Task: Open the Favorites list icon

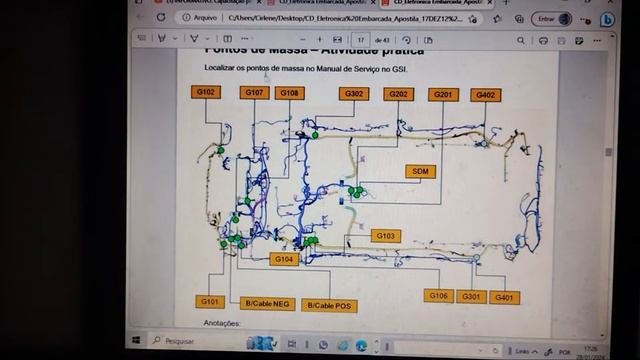Action: 497,19
